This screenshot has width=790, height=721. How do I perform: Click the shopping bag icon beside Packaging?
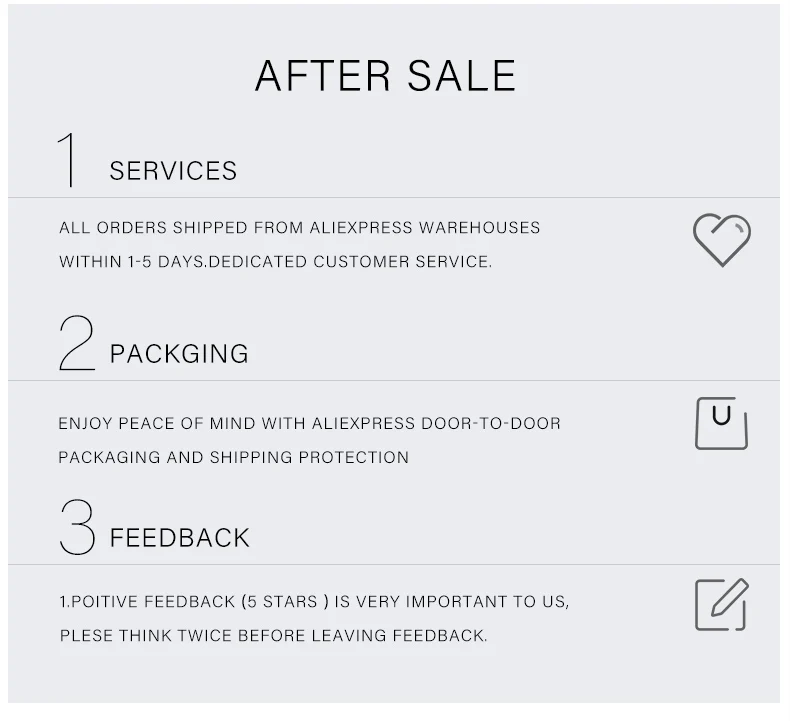721,423
